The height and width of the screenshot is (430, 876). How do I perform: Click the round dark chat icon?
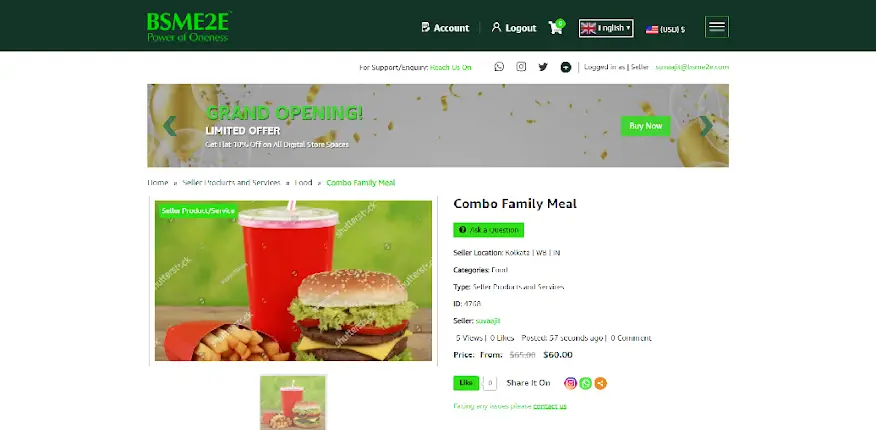tap(565, 67)
